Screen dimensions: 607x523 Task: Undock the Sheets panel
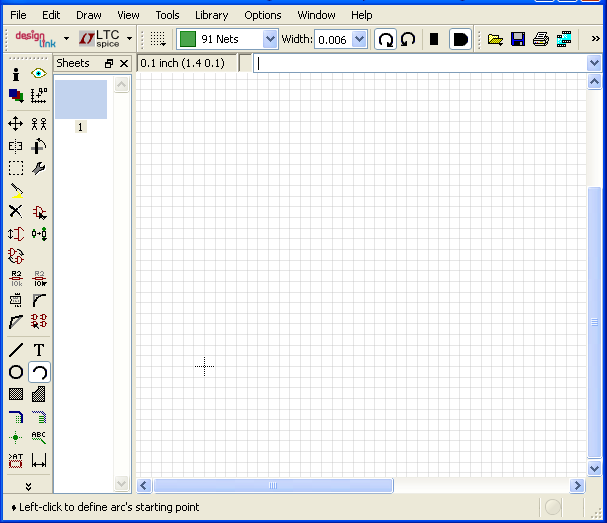point(109,63)
